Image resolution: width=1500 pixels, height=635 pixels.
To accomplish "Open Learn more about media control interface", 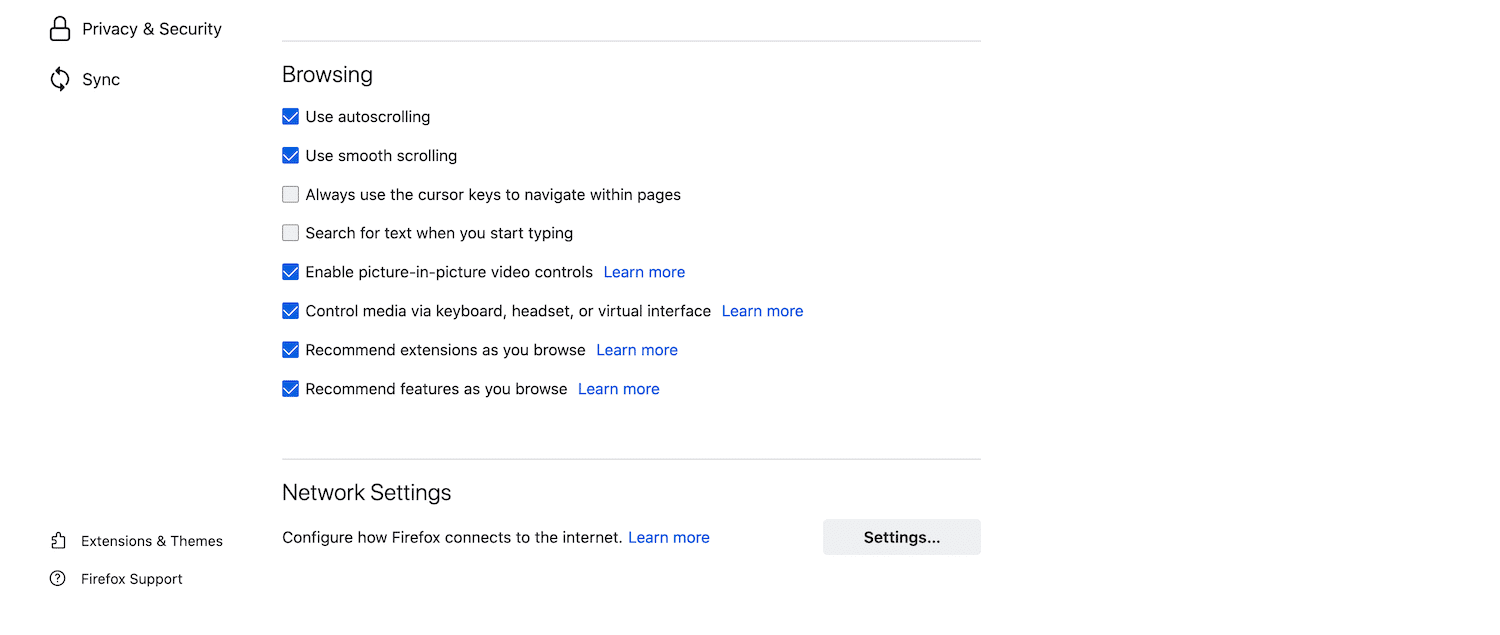I will tap(761, 310).
